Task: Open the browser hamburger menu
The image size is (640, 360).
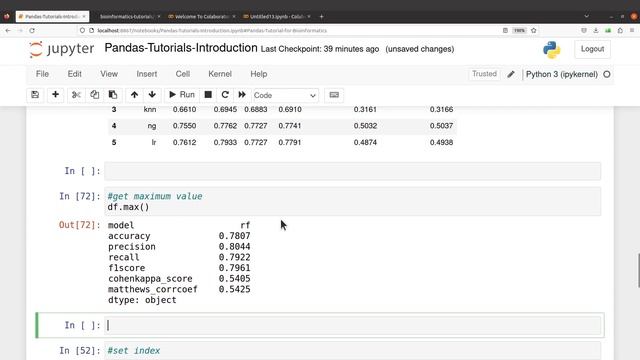Action: pyautogui.click(x=632, y=31)
